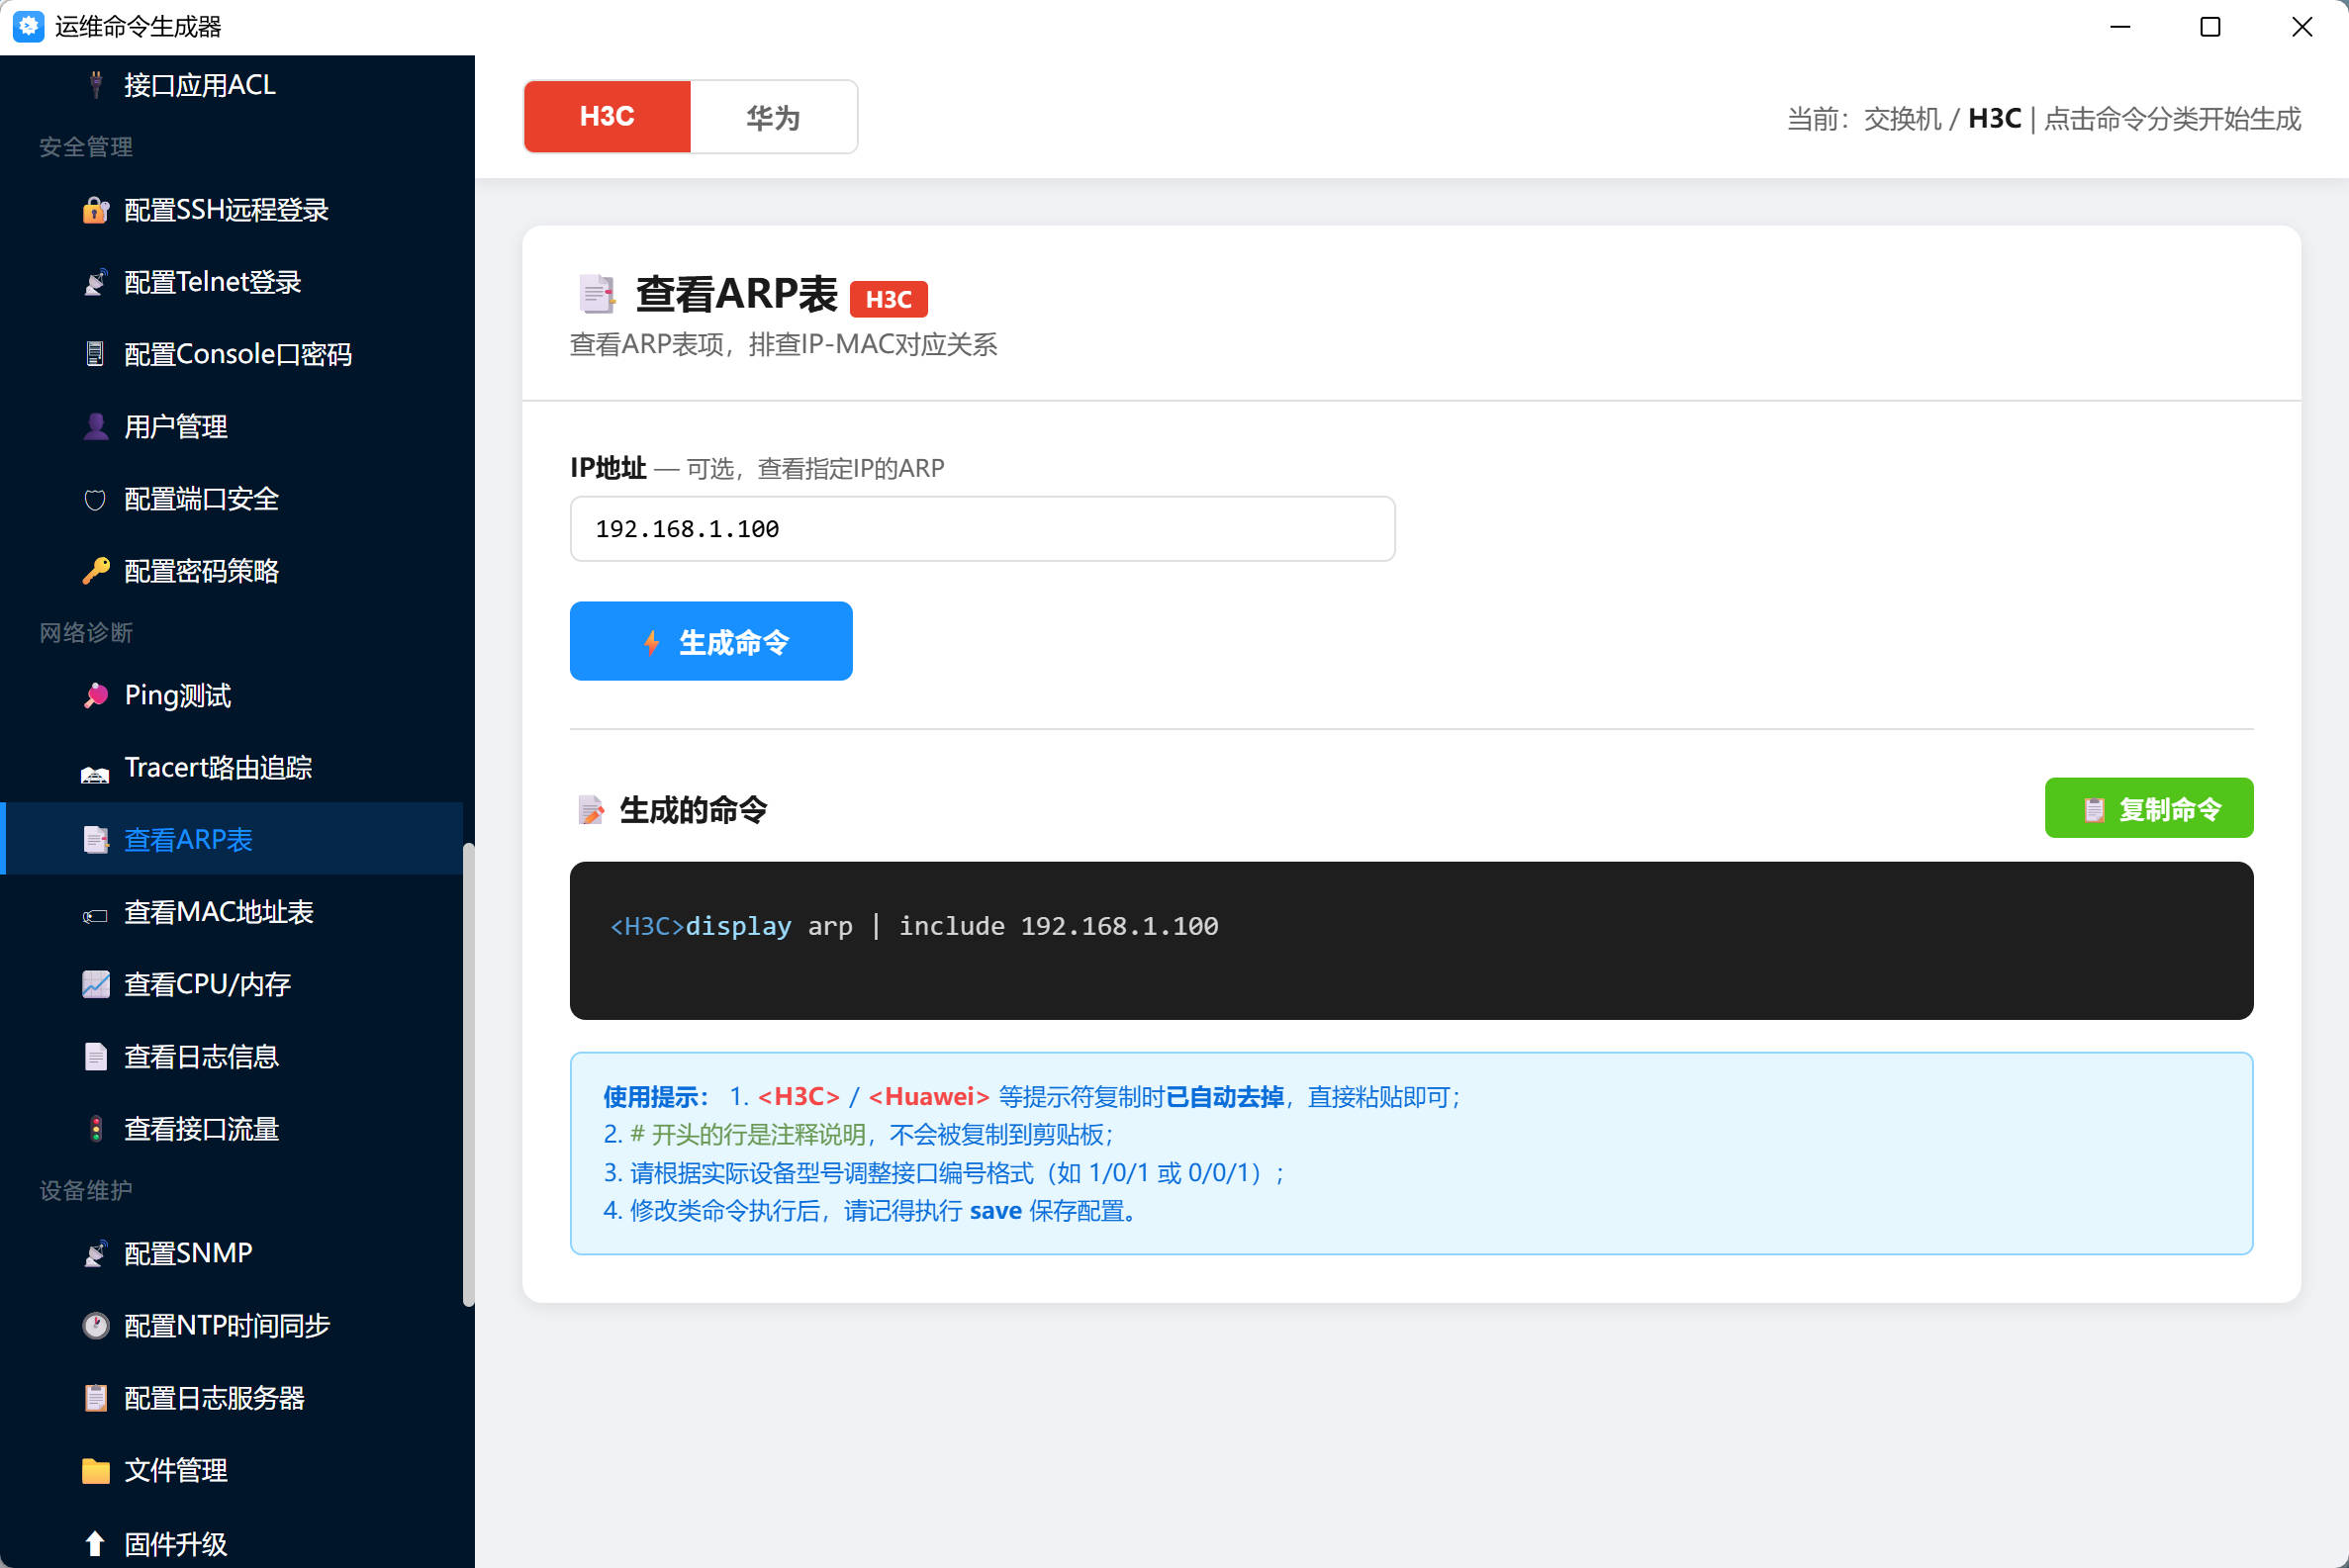Click the lock icon beside 配置SSH远程登录

tap(95, 210)
